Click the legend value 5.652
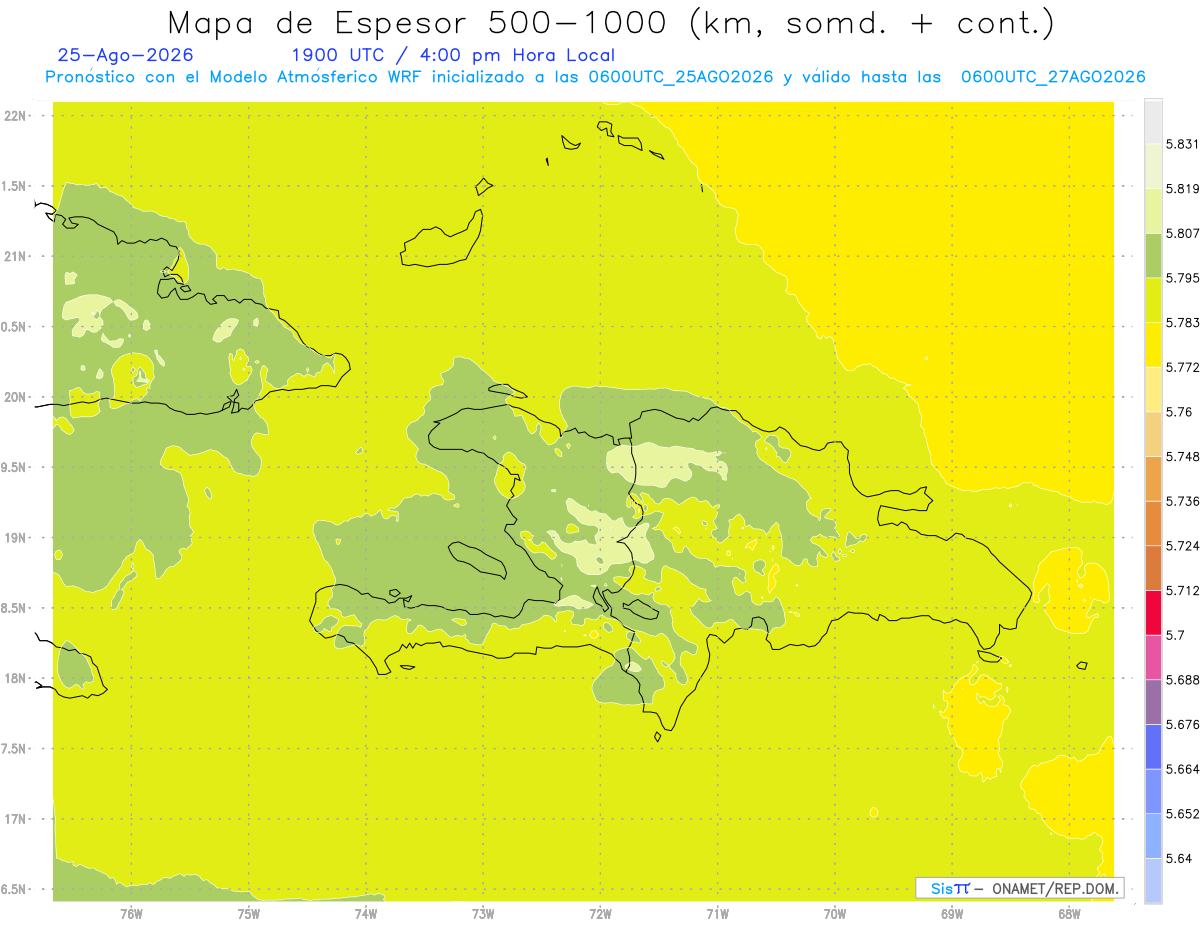 (1182, 814)
